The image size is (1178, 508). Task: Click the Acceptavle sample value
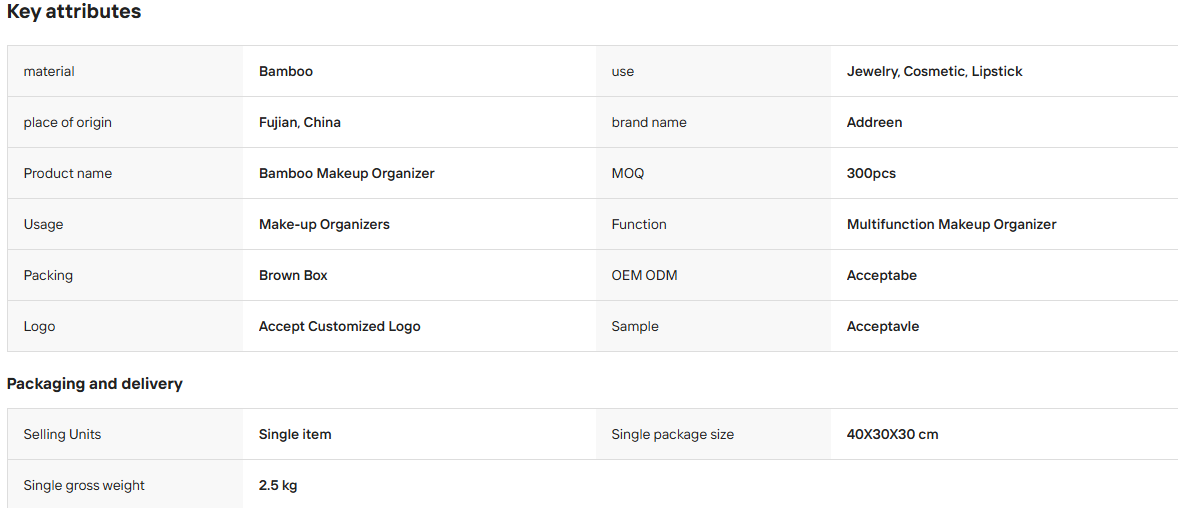tap(883, 326)
